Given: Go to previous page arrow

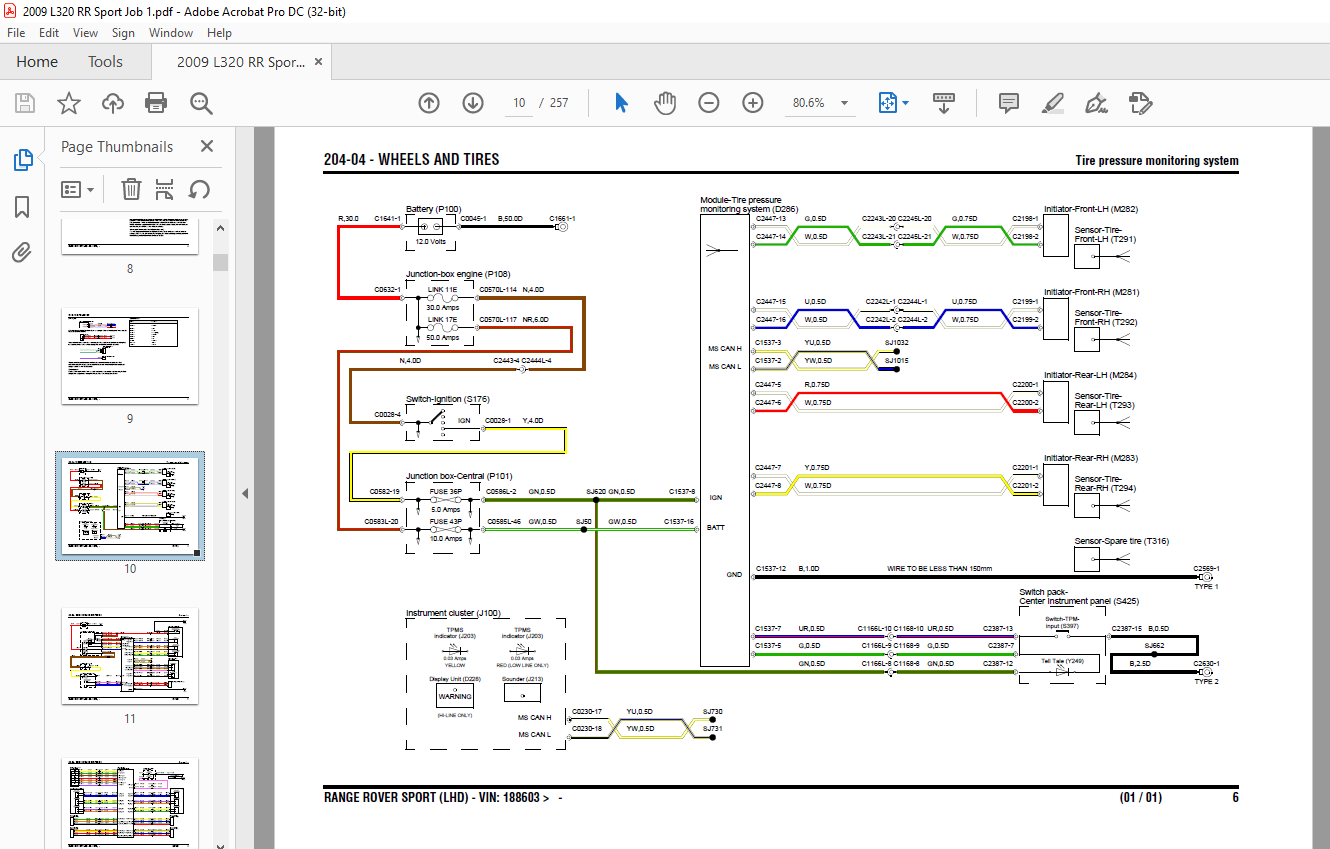Looking at the screenshot, I should (x=429, y=103).
